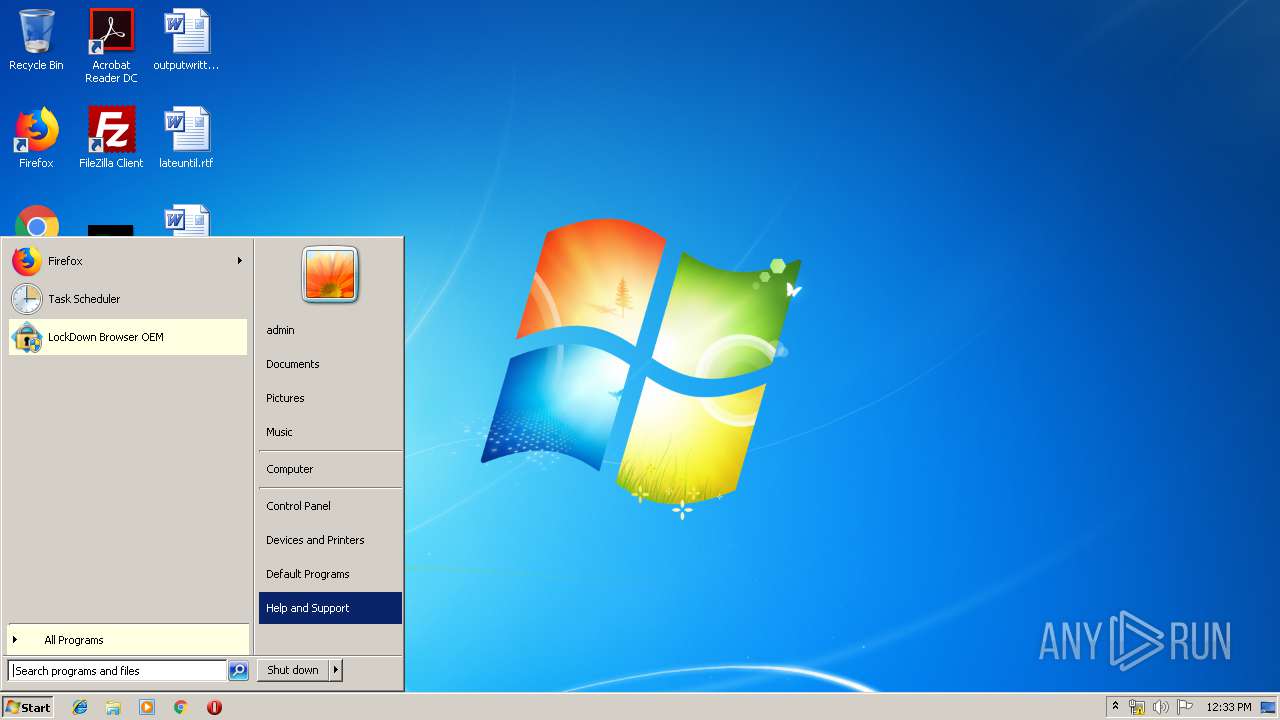1280x720 pixels.
Task: Open Pictures from the Start menu
Action: [330, 398]
